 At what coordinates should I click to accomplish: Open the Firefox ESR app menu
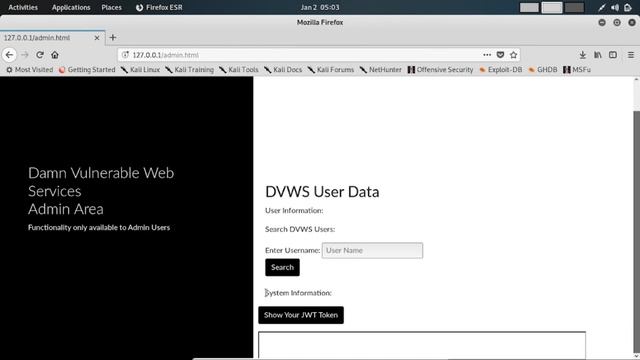(159, 7)
